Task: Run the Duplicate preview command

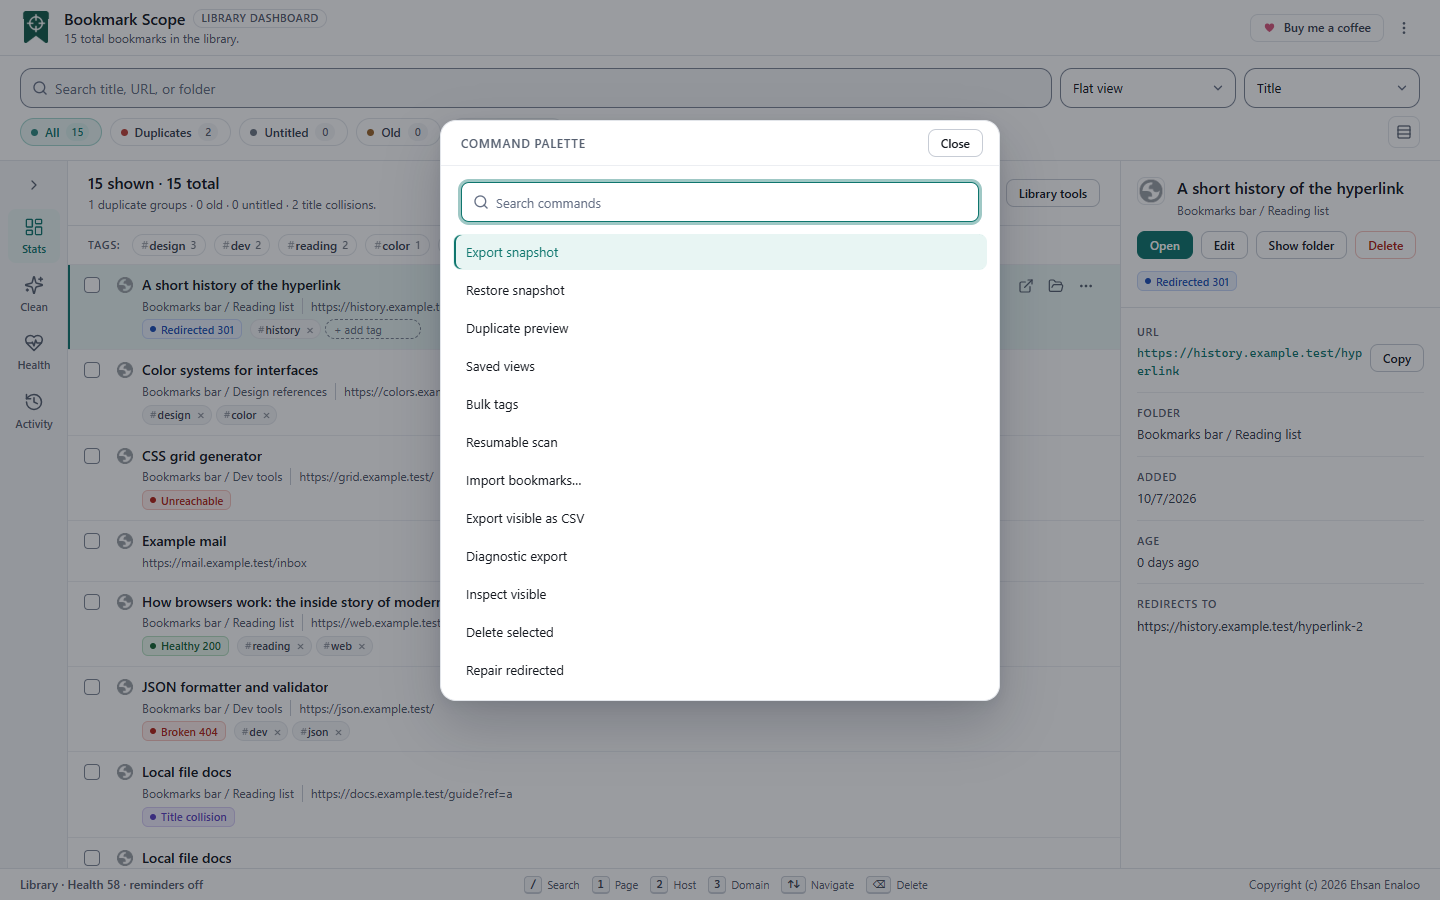Action: pos(720,328)
